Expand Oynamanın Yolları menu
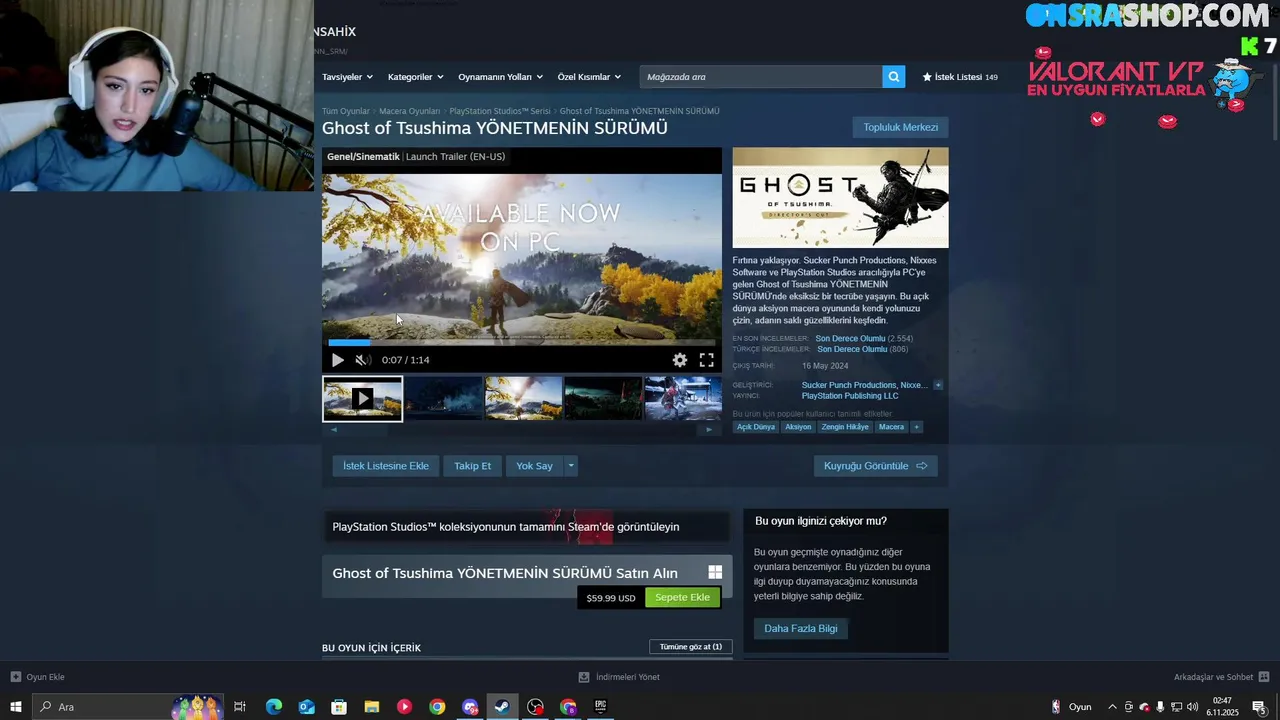The width and height of the screenshot is (1280, 720). (500, 77)
